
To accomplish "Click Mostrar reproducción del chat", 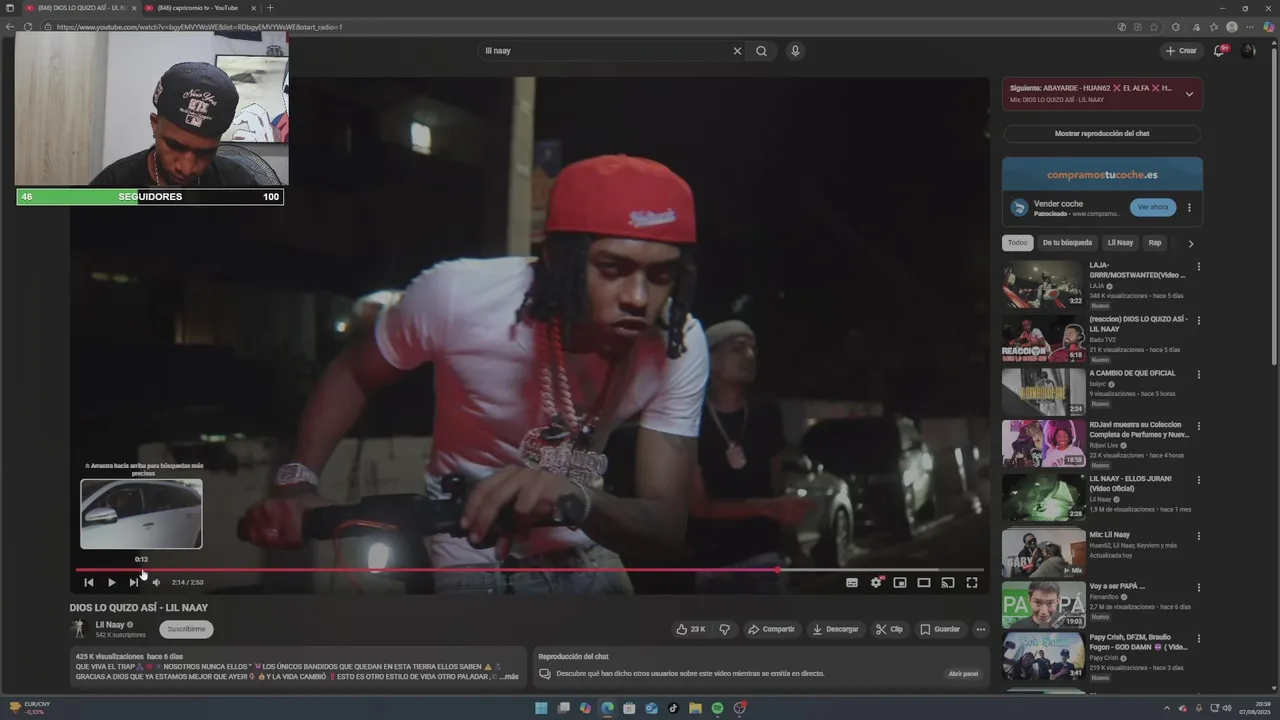I will (1102, 133).
